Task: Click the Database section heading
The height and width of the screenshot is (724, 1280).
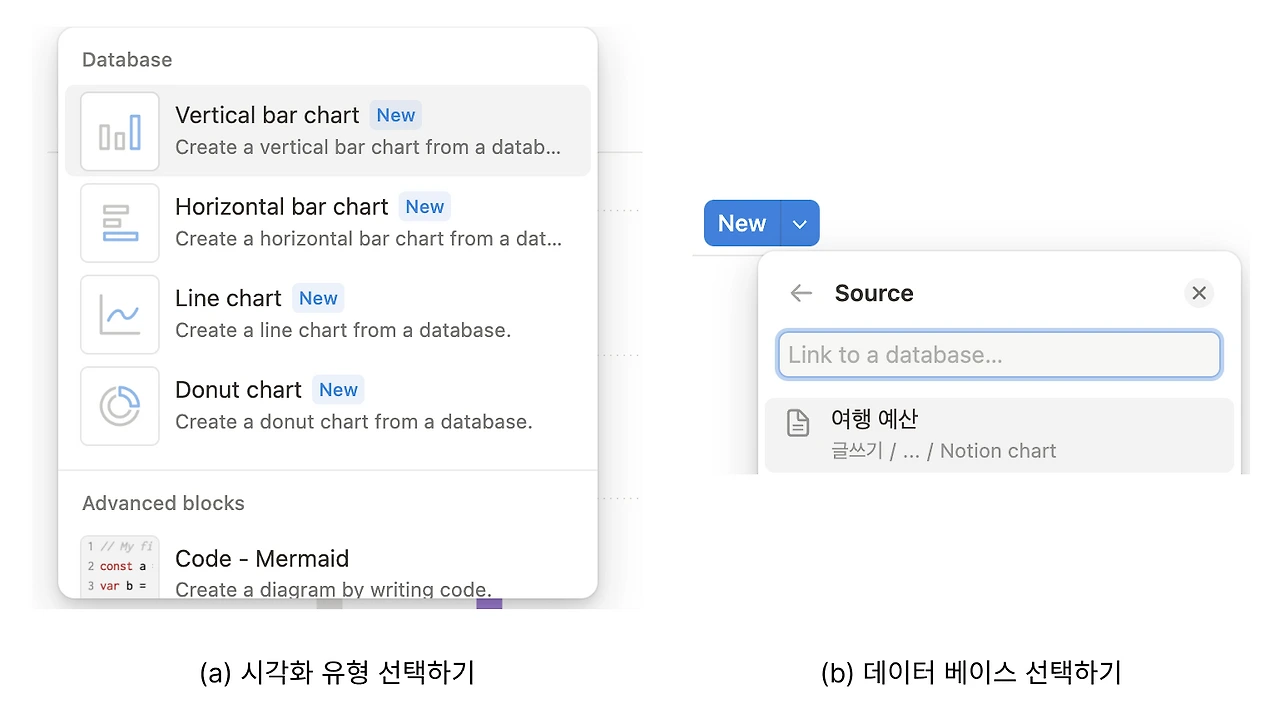Action: click(127, 60)
